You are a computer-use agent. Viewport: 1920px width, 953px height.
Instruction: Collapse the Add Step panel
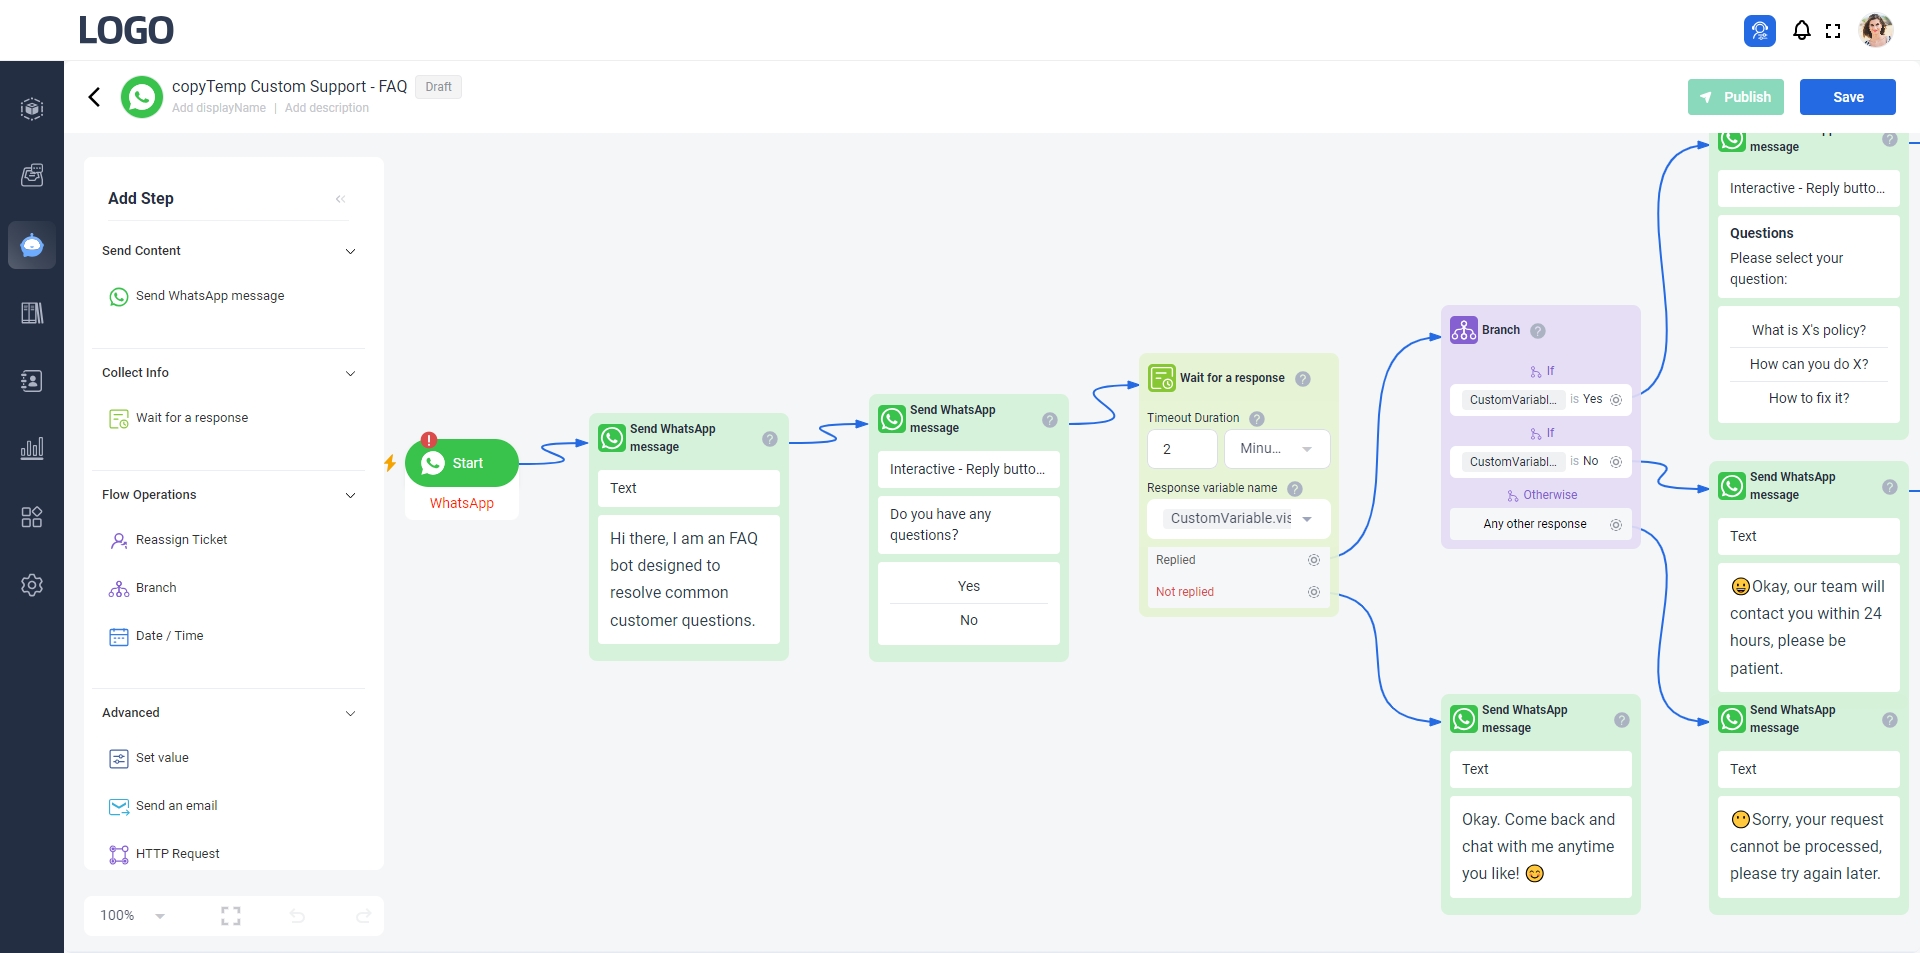click(340, 199)
